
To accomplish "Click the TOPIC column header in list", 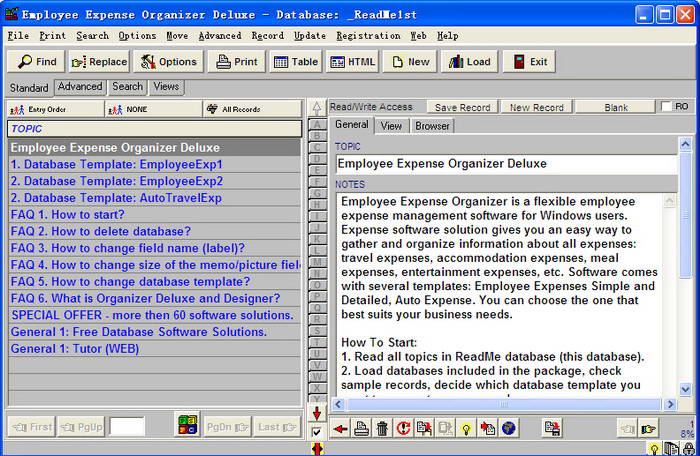I will pos(154,129).
